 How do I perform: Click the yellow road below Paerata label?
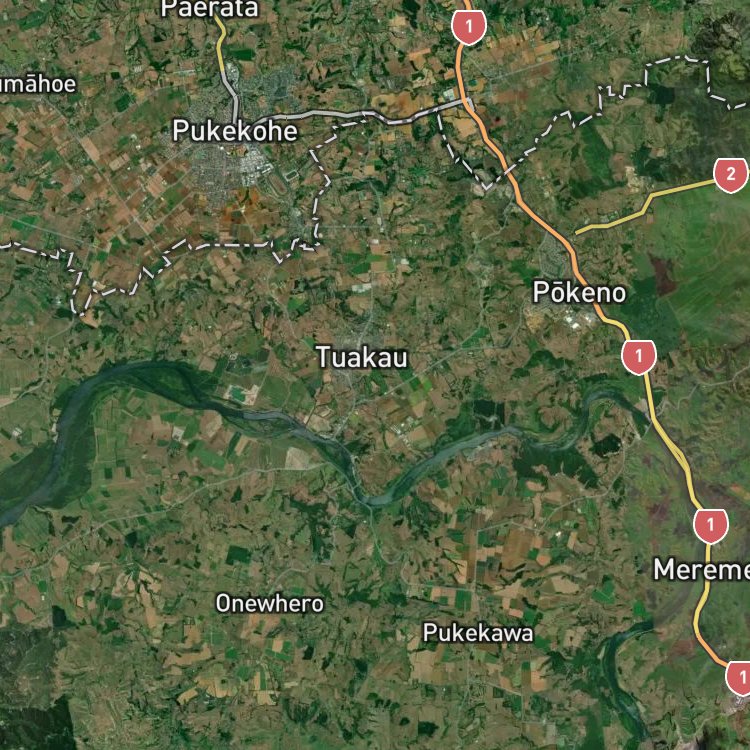click(x=221, y=45)
